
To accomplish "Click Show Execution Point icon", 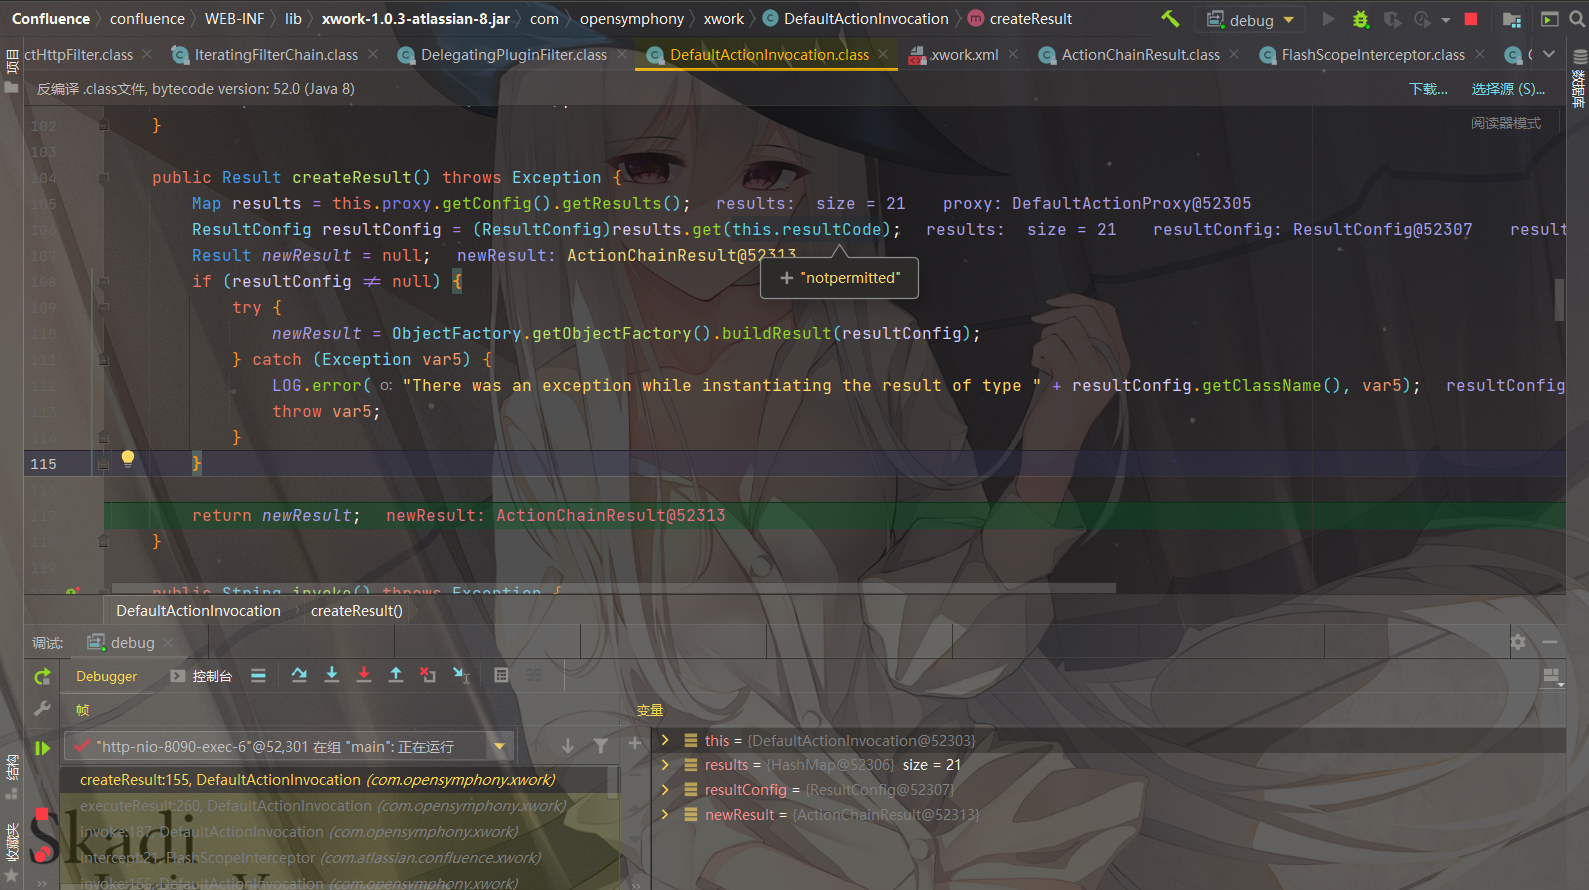I will [258, 676].
